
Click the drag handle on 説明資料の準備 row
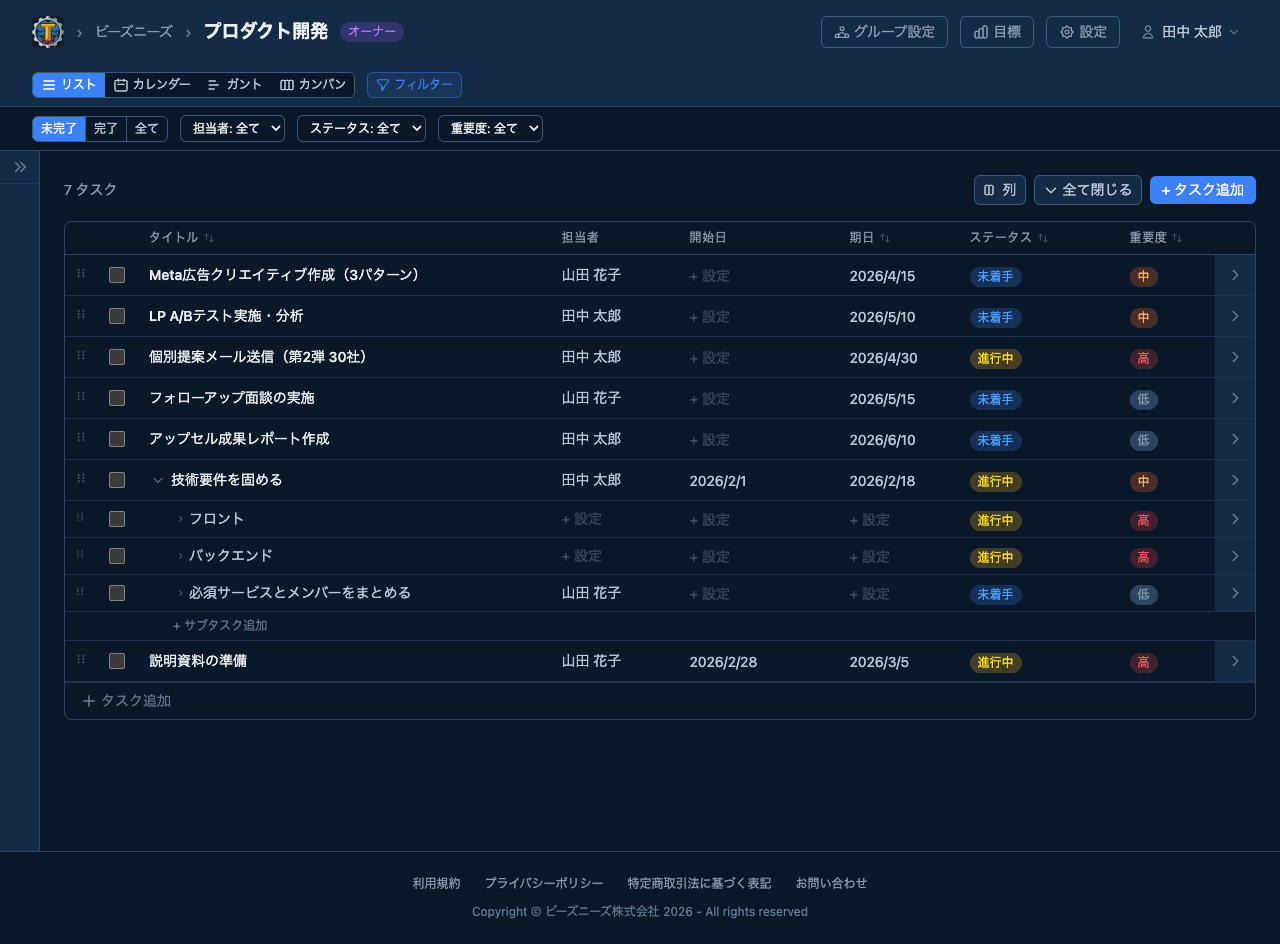tap(81, 661)
